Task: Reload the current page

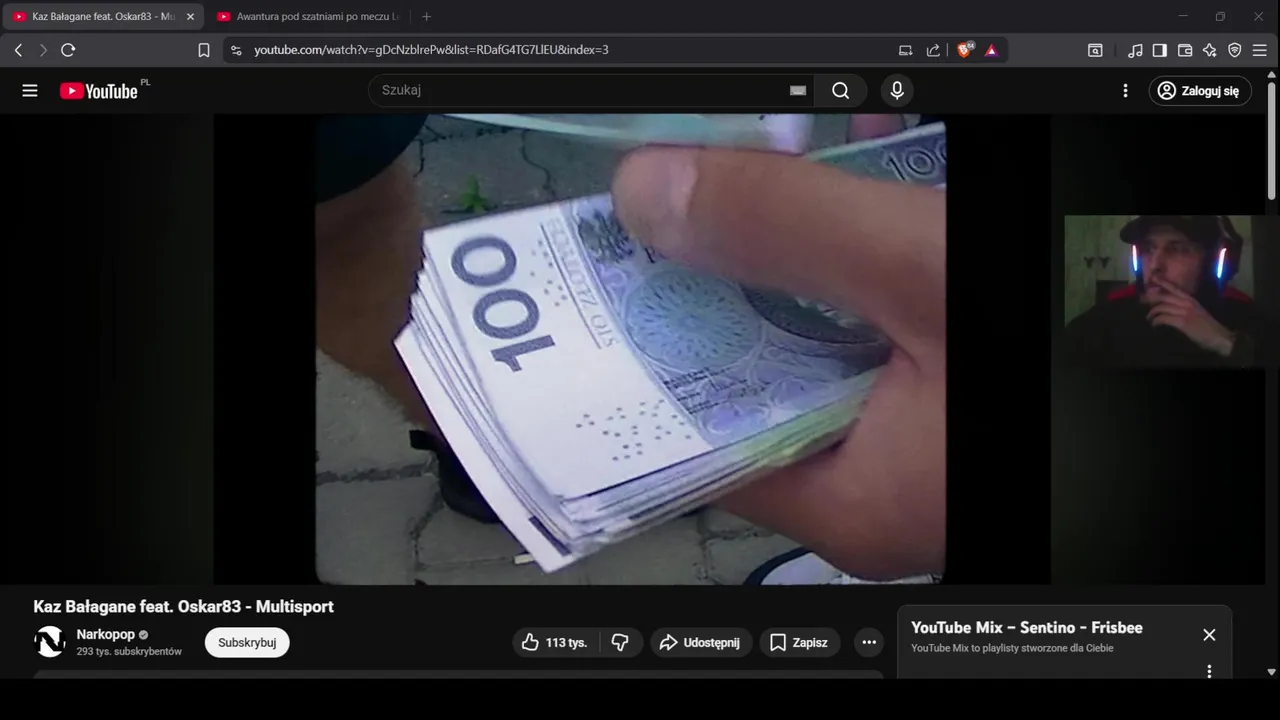Action: point(68,50)
